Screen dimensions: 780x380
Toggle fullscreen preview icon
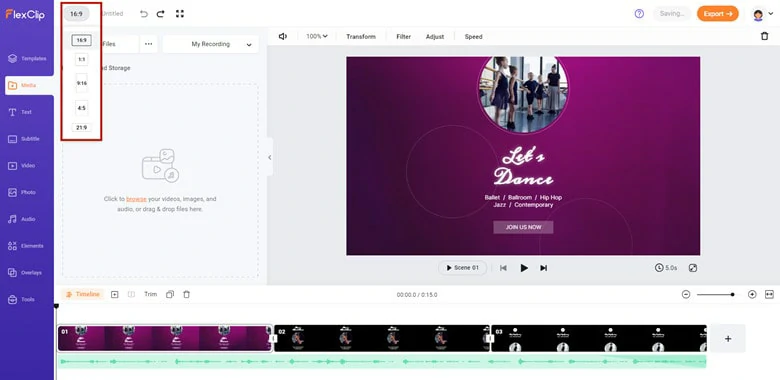692,268
